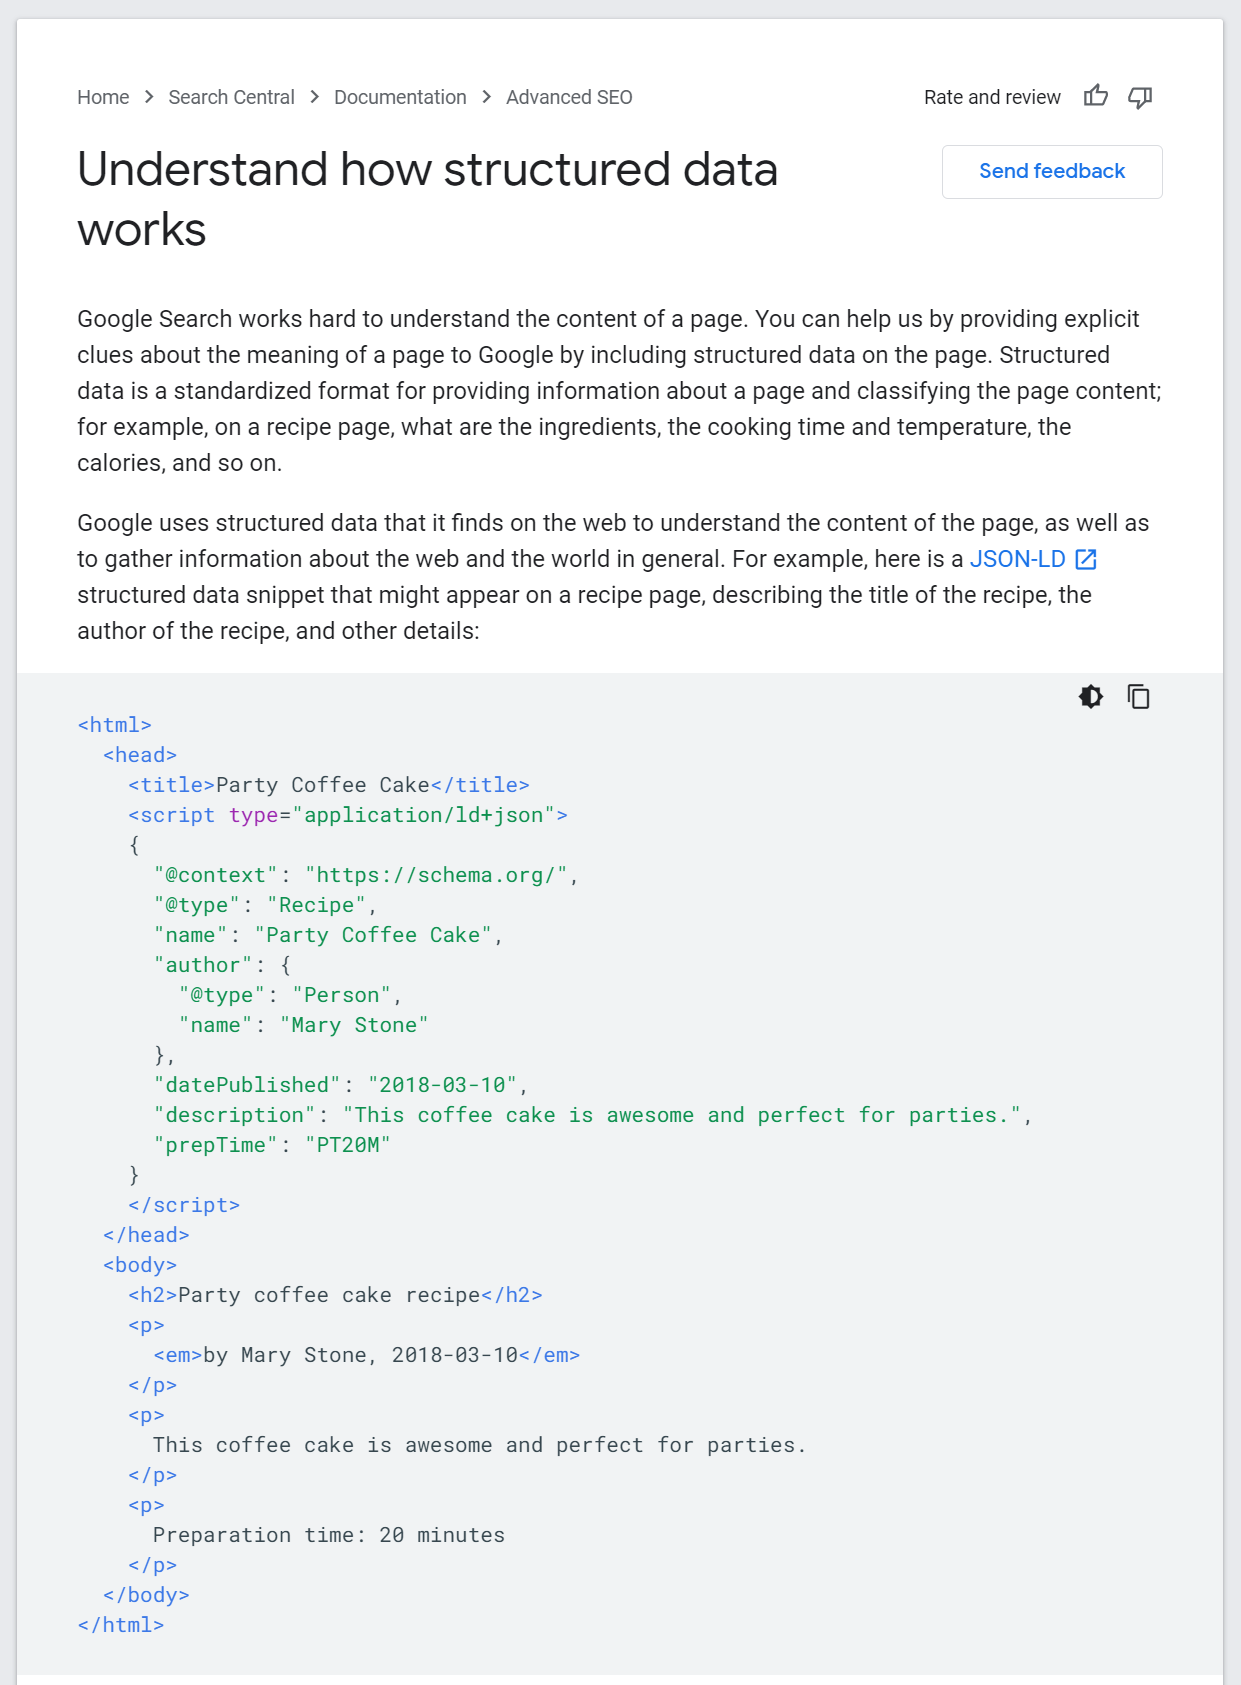Click the "prepTime": "PT20M" line
Image resolution: width=1241 pixels, height=1685 pixels.
point(272,1145)
